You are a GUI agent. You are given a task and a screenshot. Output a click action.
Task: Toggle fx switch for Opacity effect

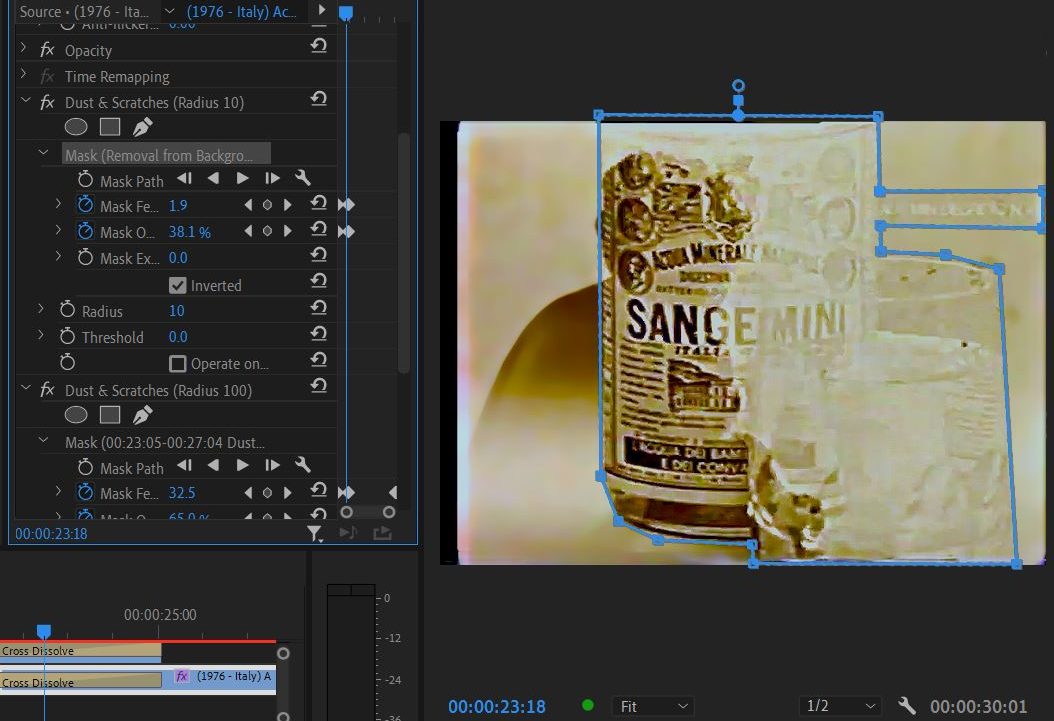47,50
